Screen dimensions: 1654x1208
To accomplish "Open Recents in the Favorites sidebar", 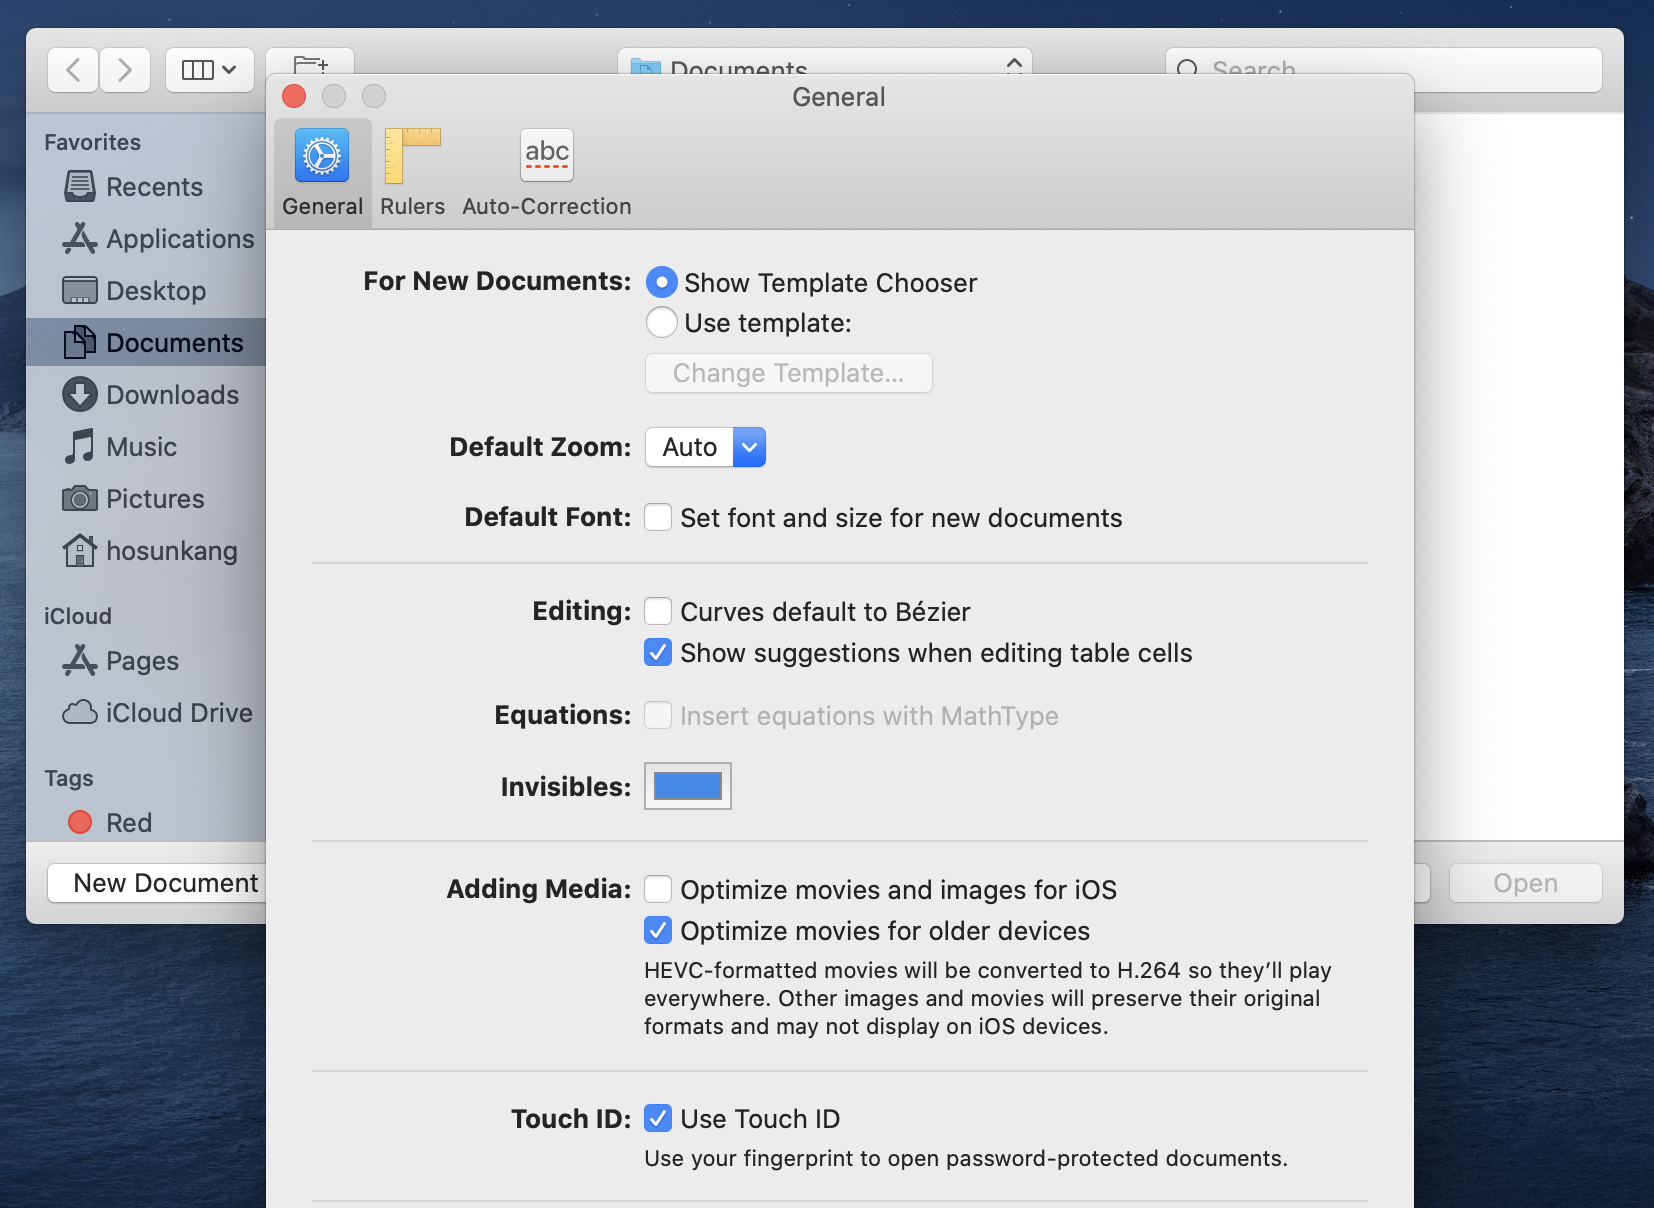I will tap(146, 187).
